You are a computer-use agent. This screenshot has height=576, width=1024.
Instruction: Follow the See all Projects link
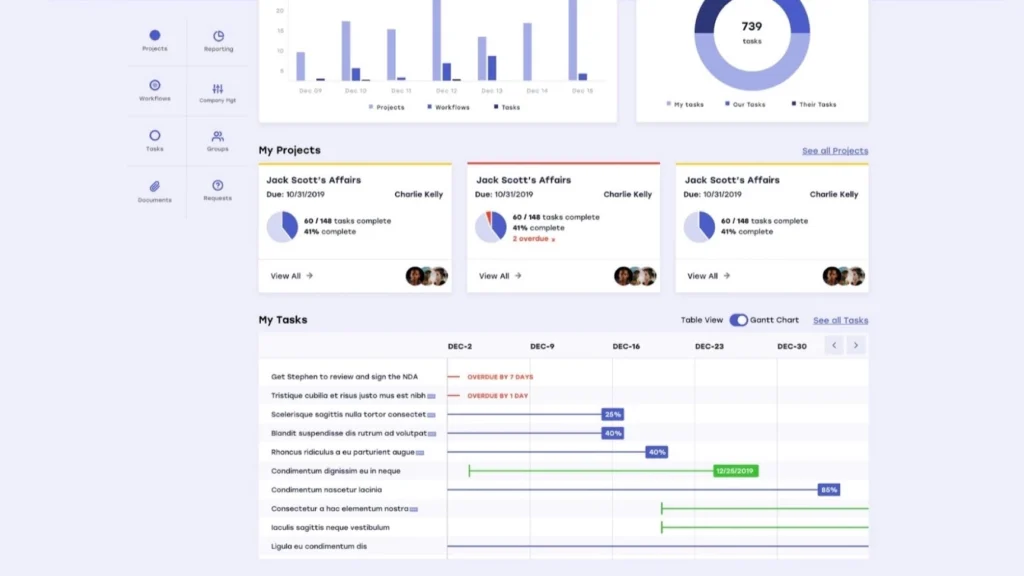point(834,149)
